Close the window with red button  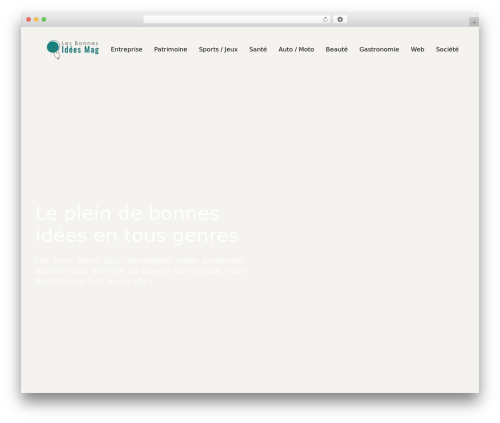[x=29, y=19]
